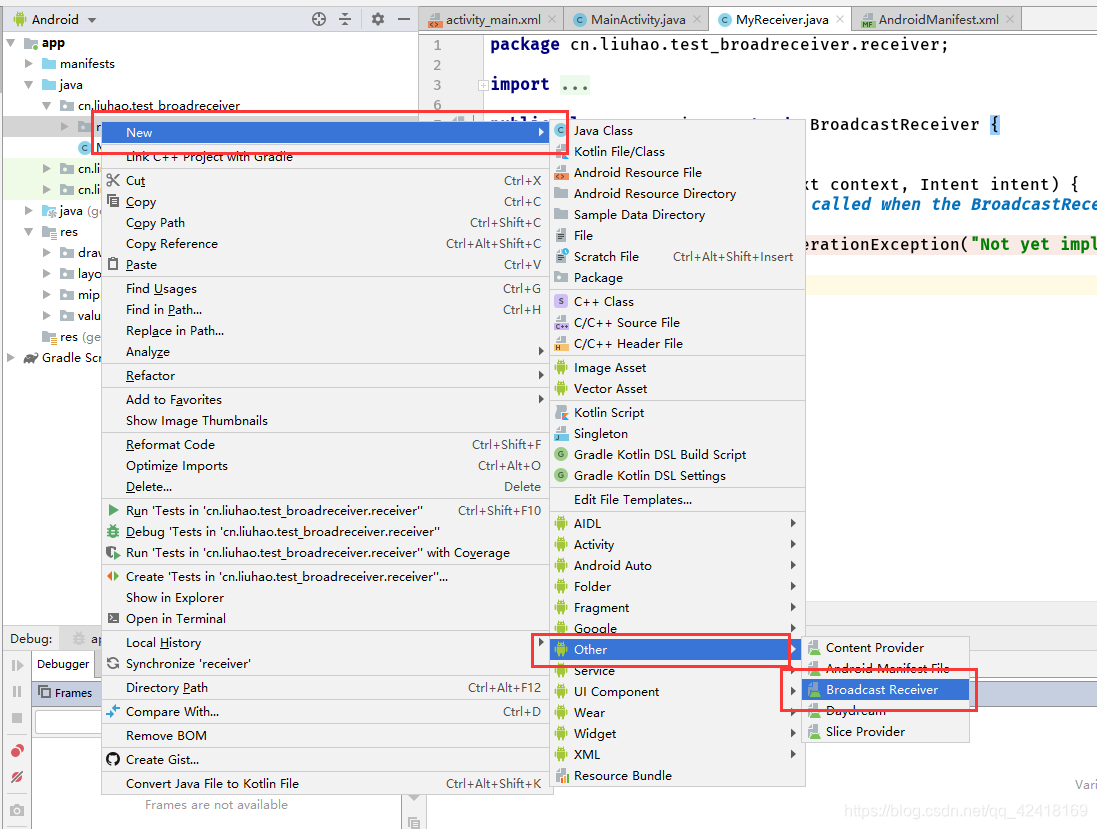
Task: Click the Image Asset android icon
Action: click(x=561, y=367)
